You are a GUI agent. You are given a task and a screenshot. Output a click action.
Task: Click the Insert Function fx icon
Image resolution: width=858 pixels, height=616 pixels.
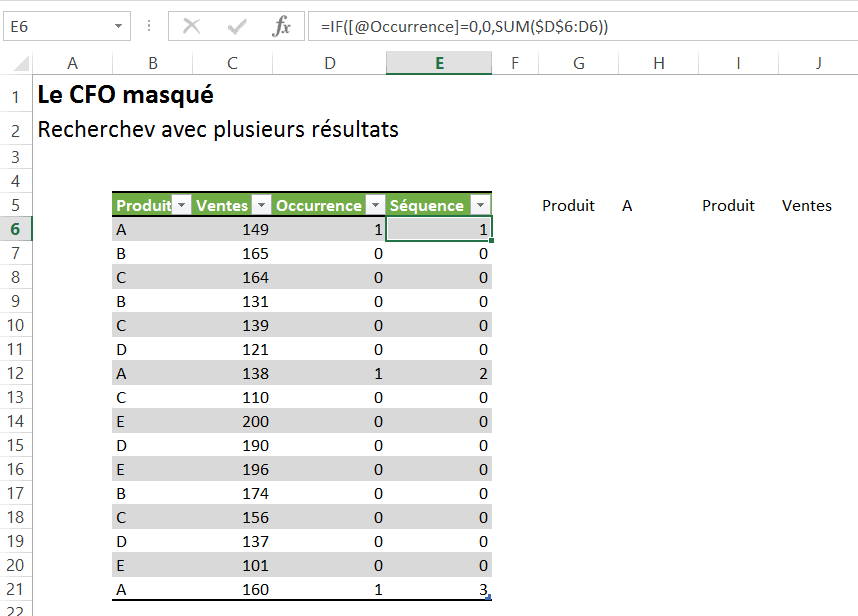click(x=282, y=27)
